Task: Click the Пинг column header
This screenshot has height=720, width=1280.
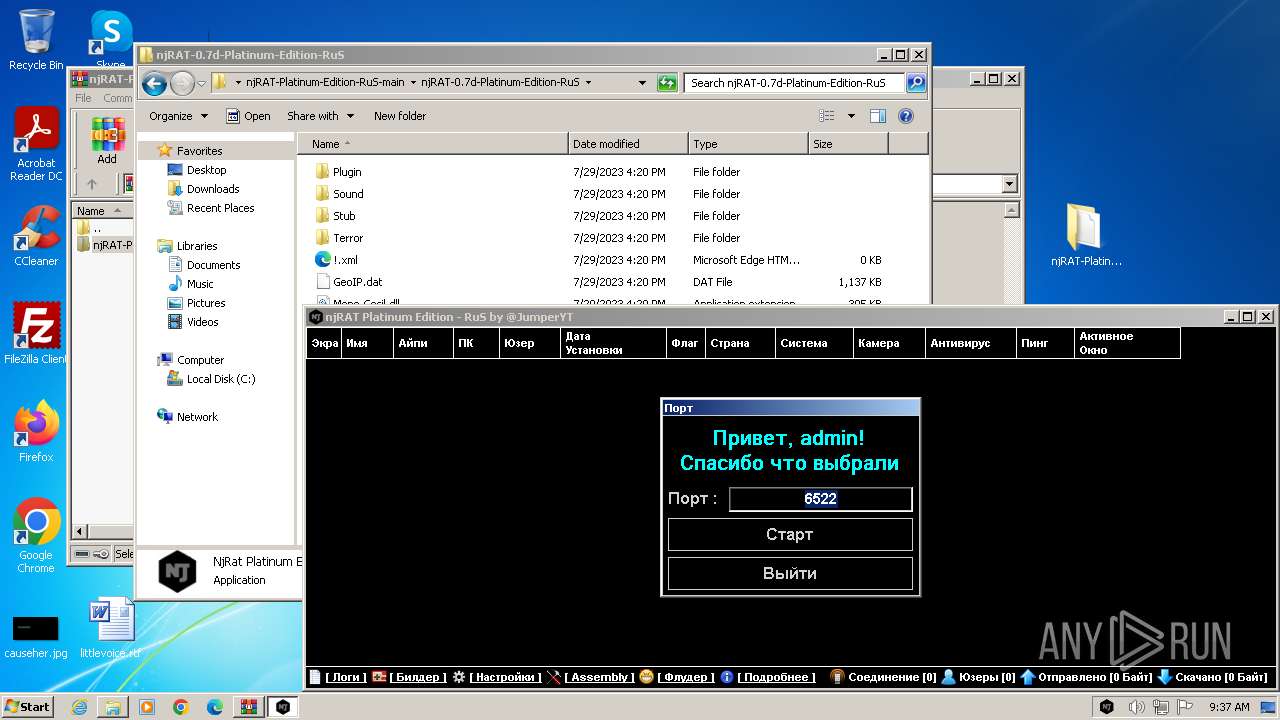Action: point(1044,343)
